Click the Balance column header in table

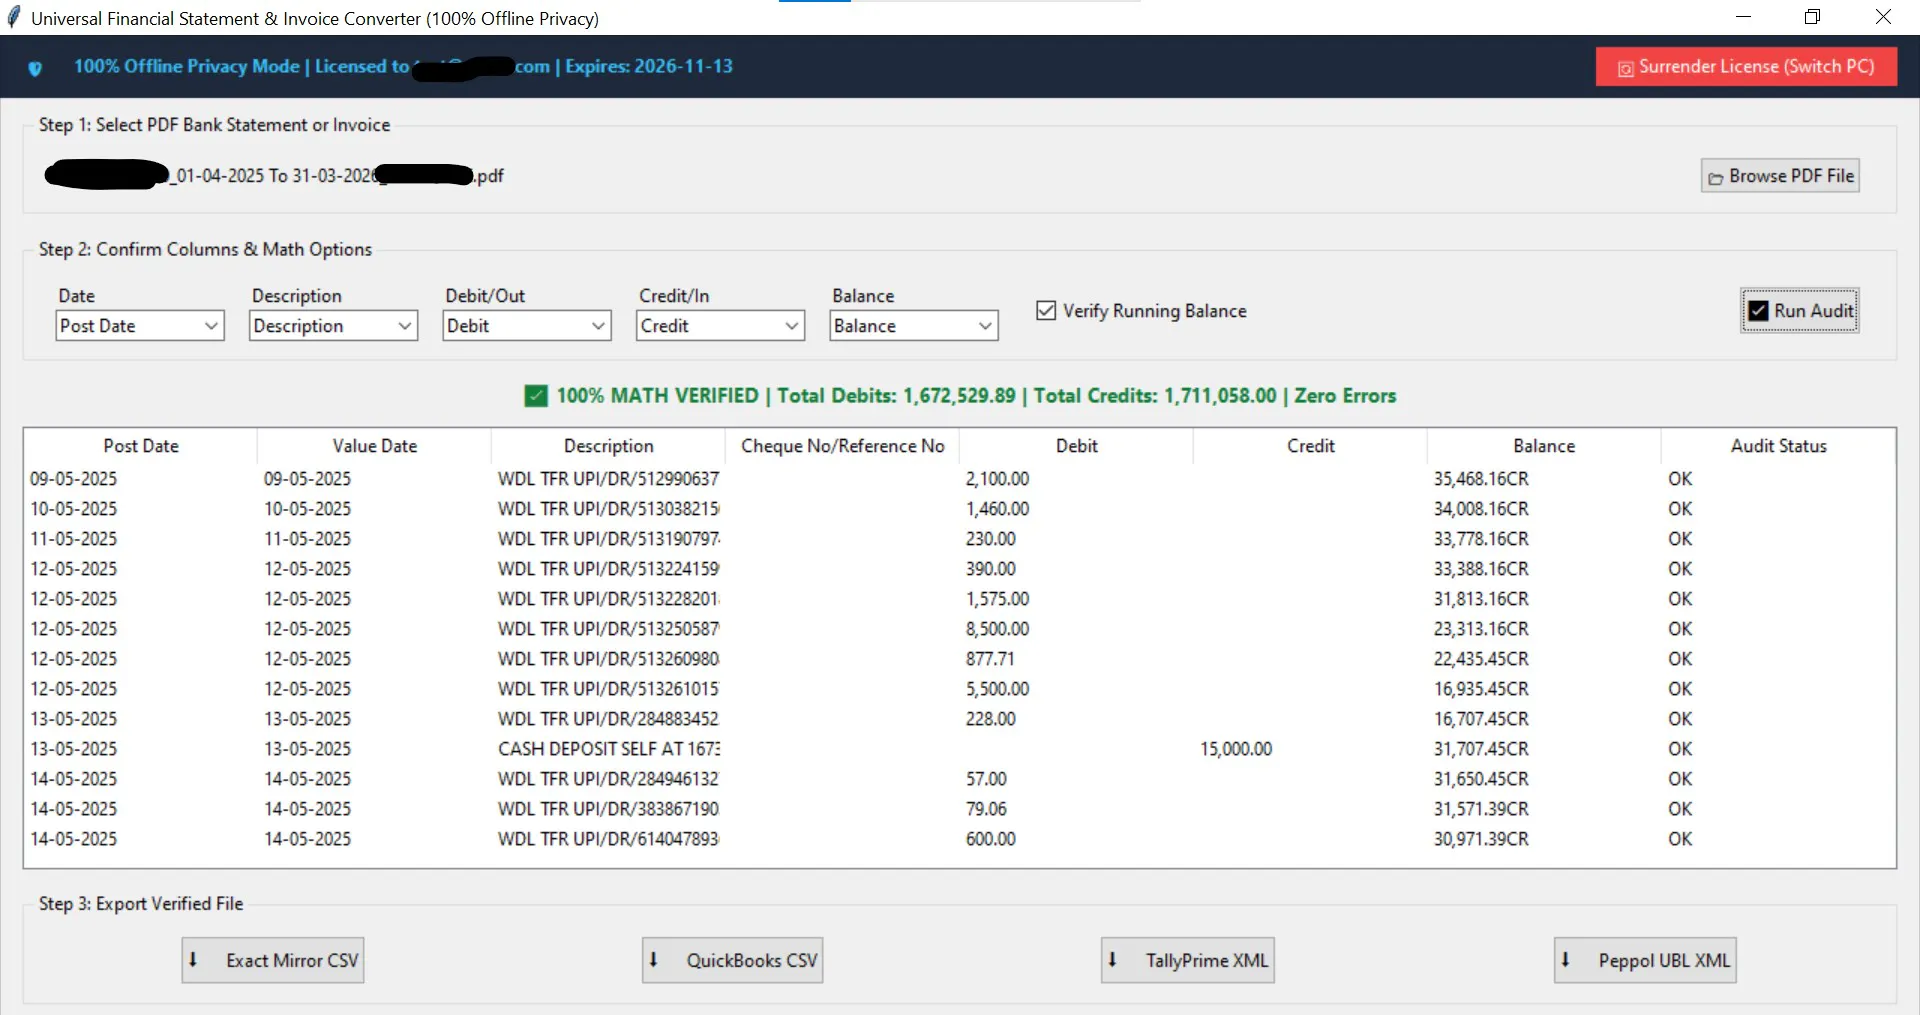click(x=1544, y=446)
